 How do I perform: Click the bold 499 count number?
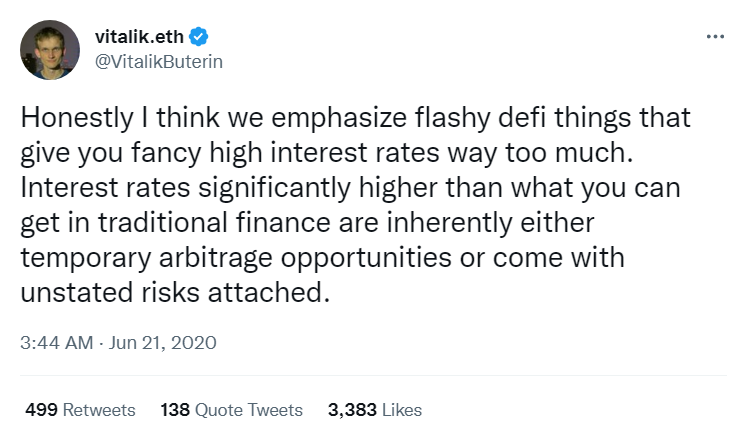coord(42,410)
